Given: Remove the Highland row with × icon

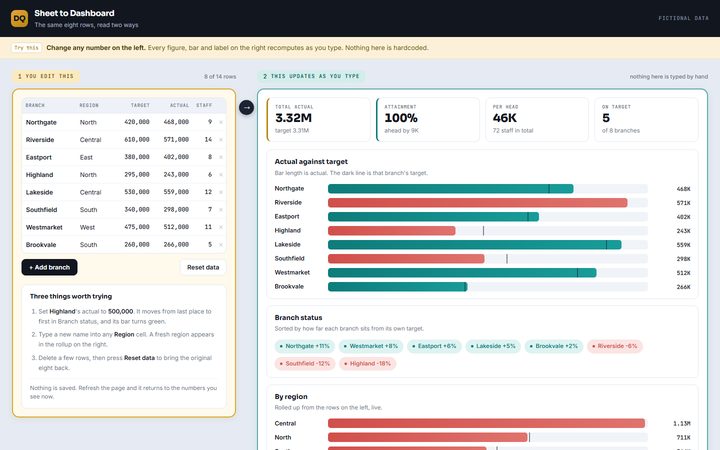Looking at the screenshot, I should [x=221, y=174].
